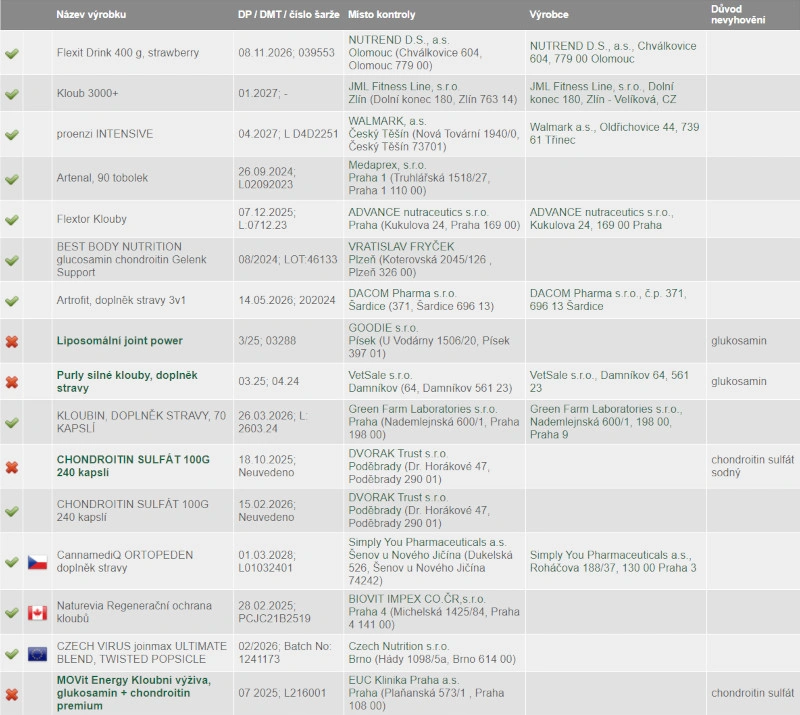The image size is (800, 715).
Task: Click the red cross for CHONDROITIN SULFÁT 18.10.2025
Action: (12, 467)
